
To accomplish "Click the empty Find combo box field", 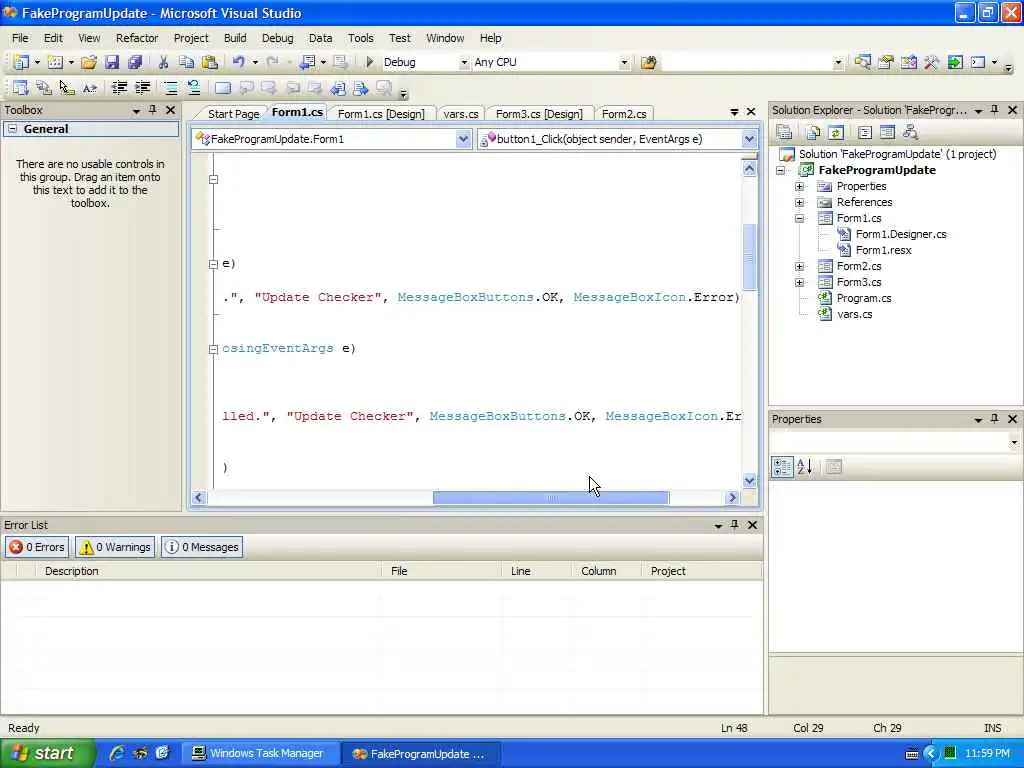I will tap(753, 63).
